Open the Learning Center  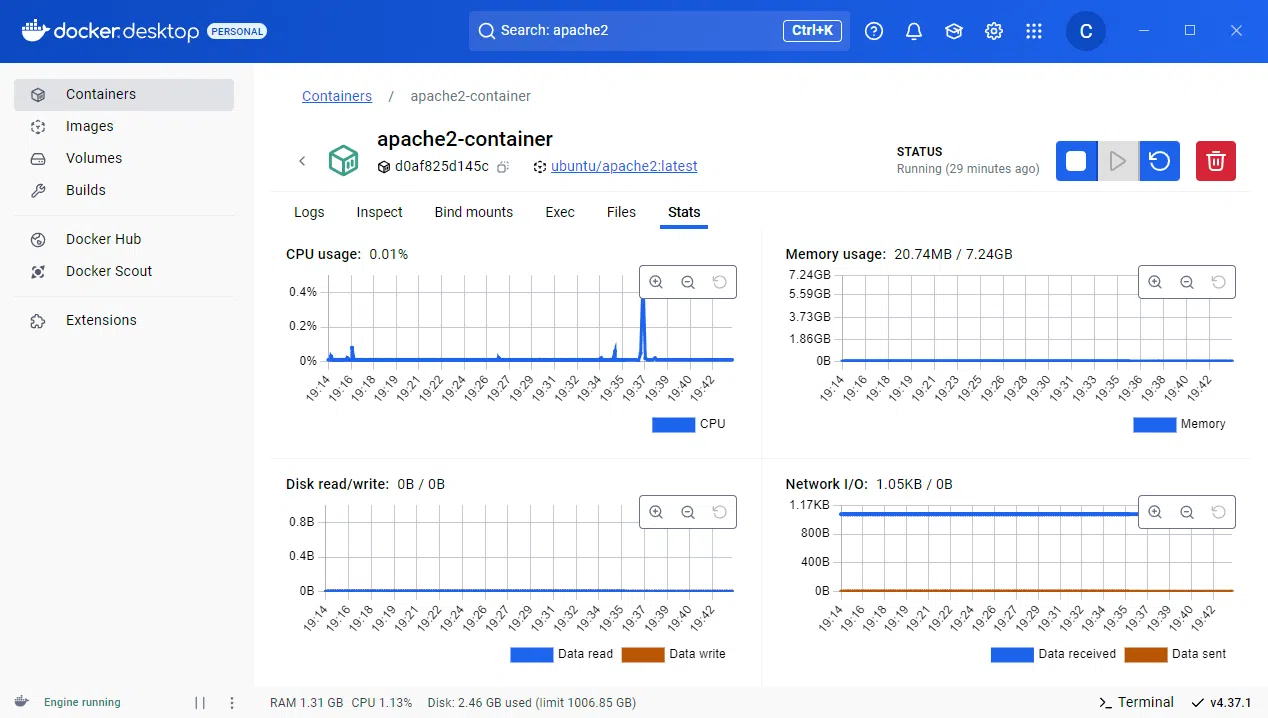[953, 31]
